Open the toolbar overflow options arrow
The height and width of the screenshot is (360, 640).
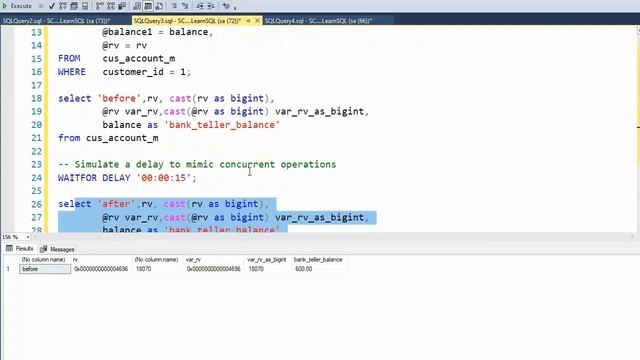click(235, 7)
